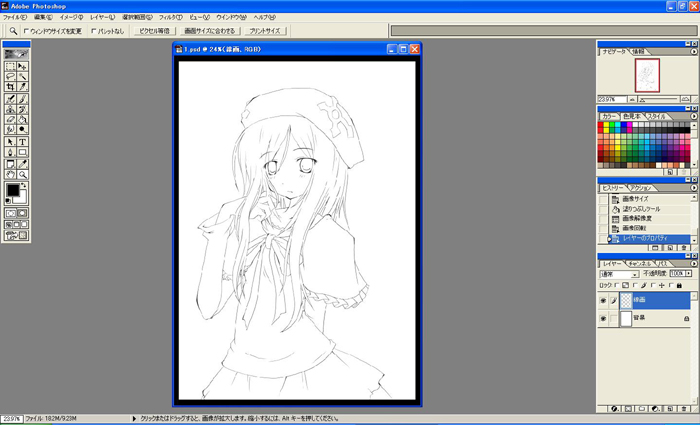This screenshot has height=425, width=700.
Task: Select the Hand tool
Action: [x=10, y=175]
